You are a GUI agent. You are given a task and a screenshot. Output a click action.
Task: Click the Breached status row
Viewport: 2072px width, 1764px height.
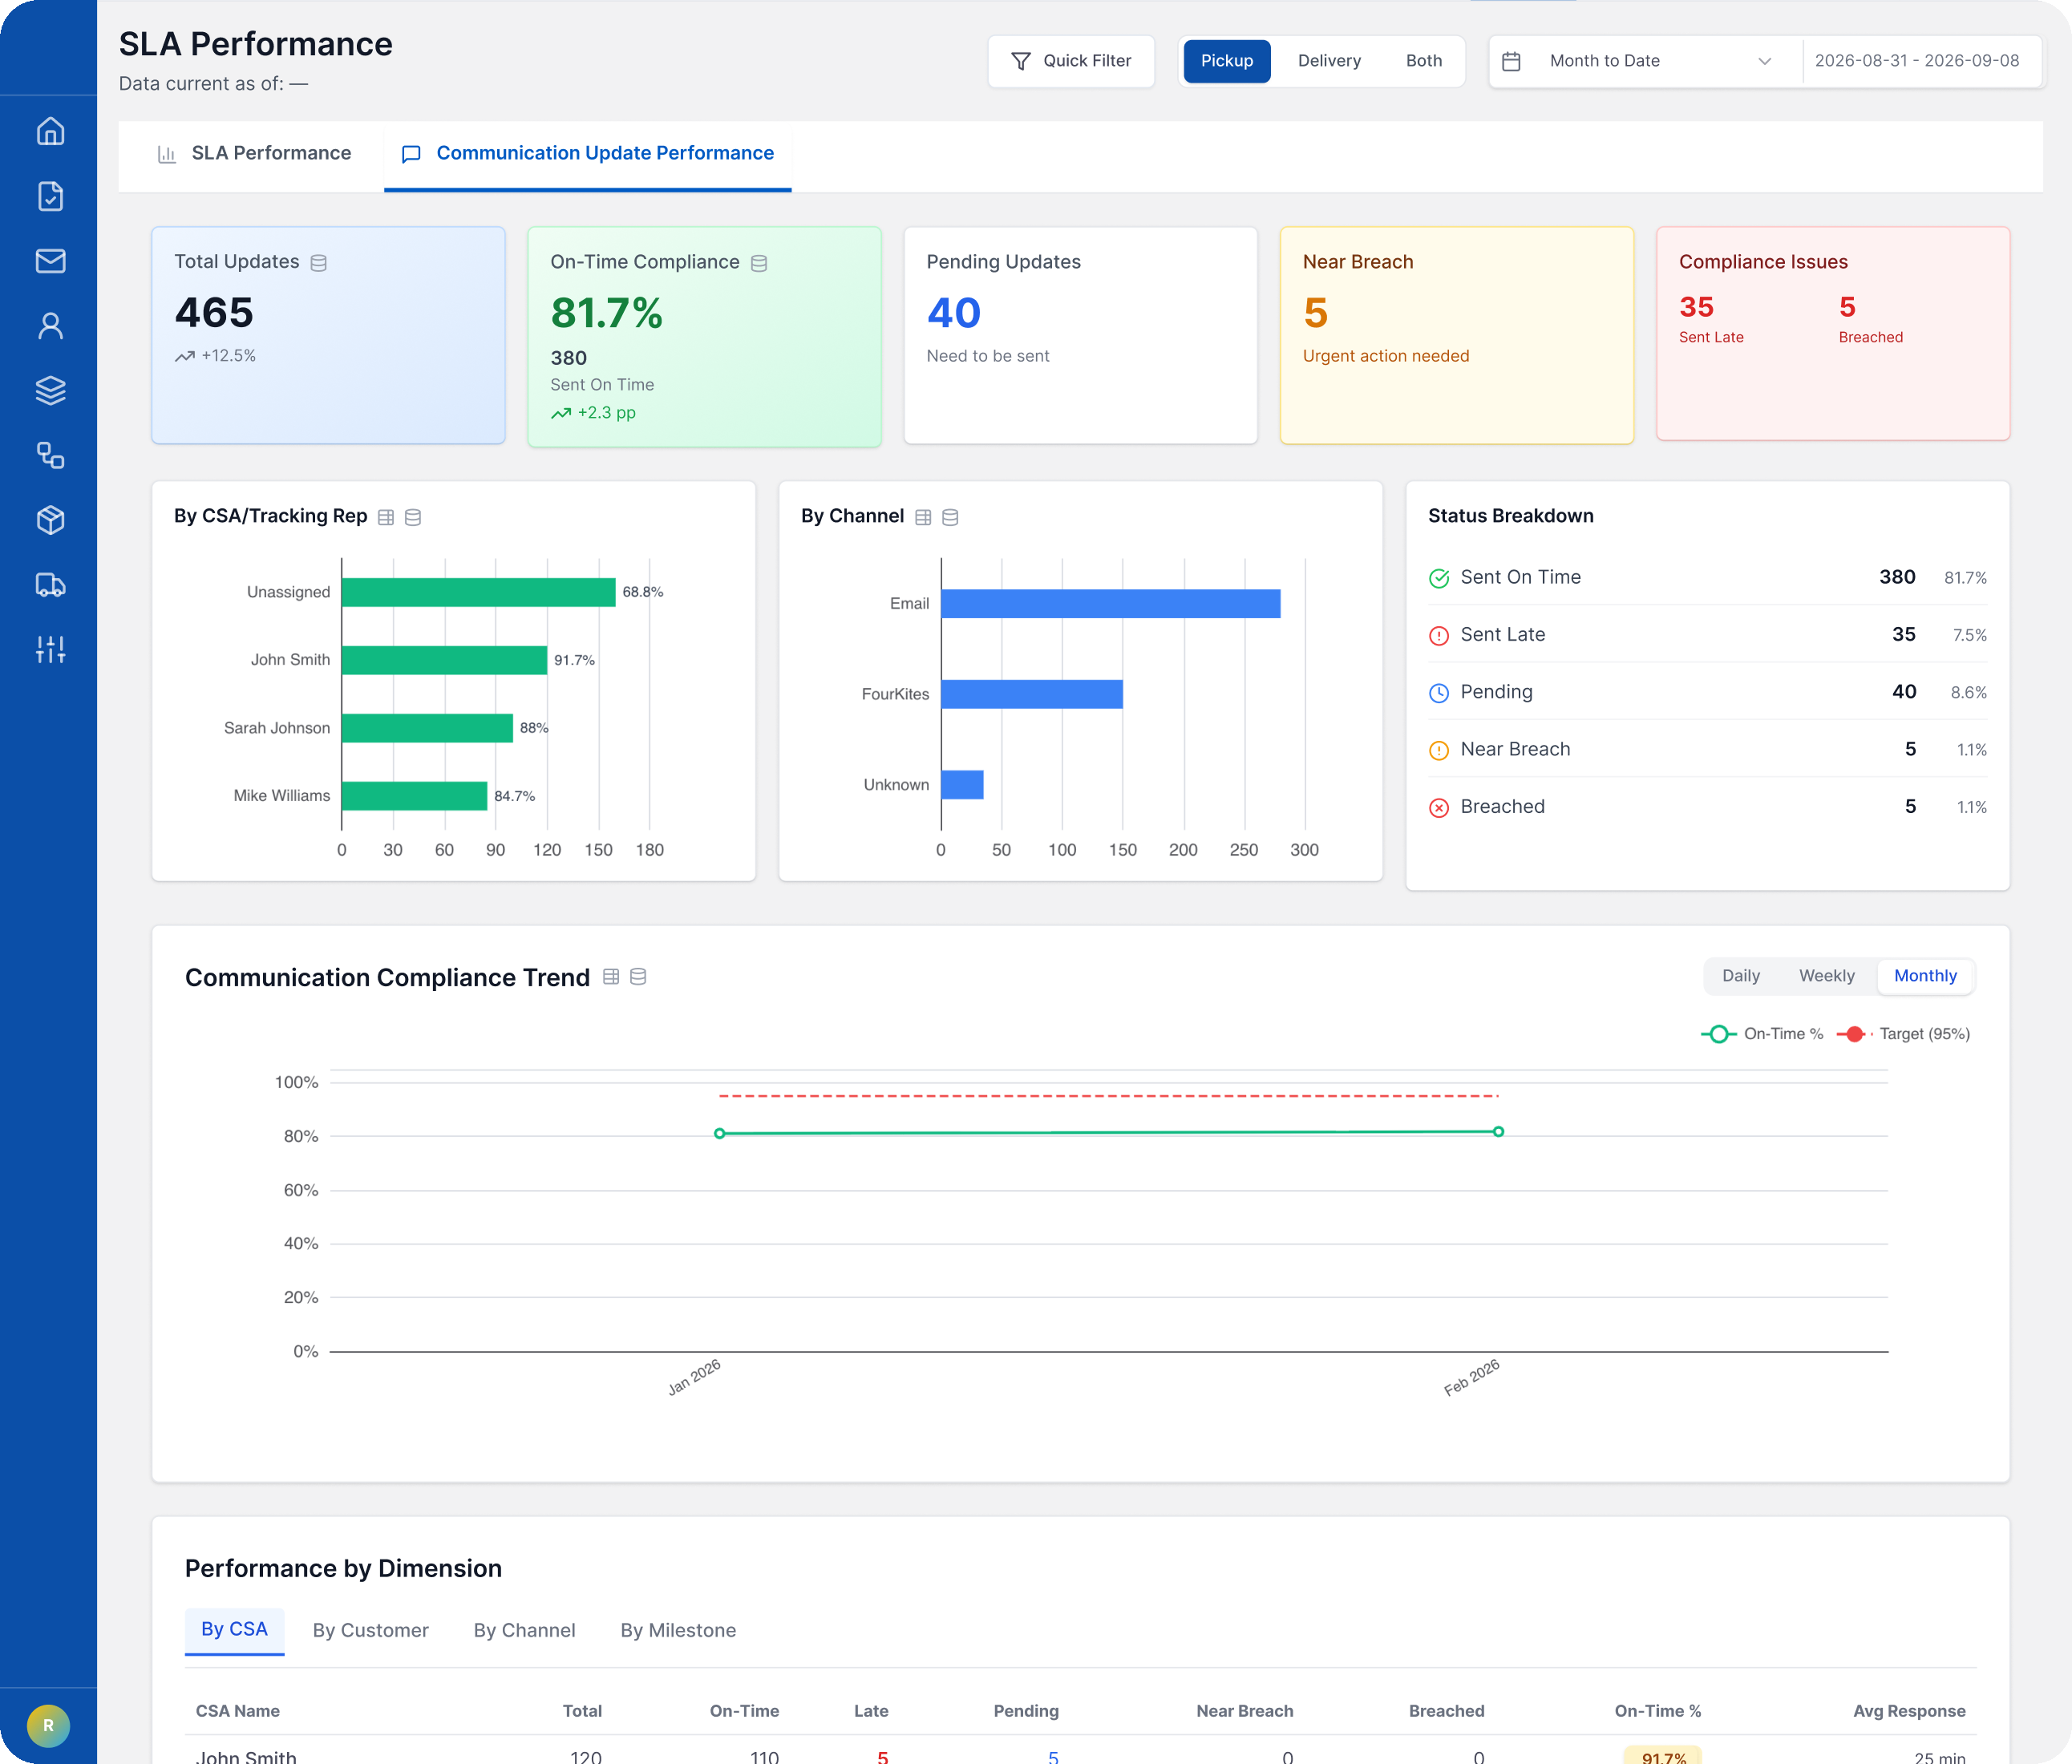tap(1706, 807)
